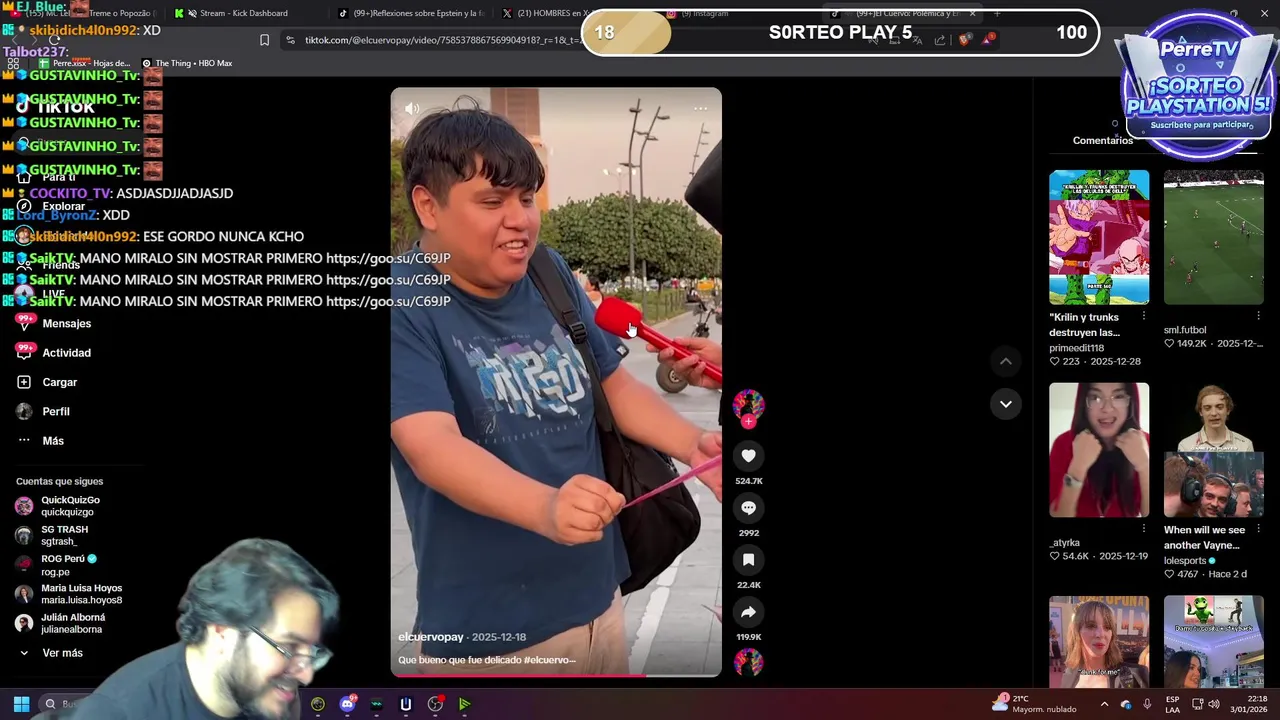Image resolution: width=1280 pixels, height=720 pixels.
Task: Open the weather widget showing 21°C
Action: pos(1034,703)
